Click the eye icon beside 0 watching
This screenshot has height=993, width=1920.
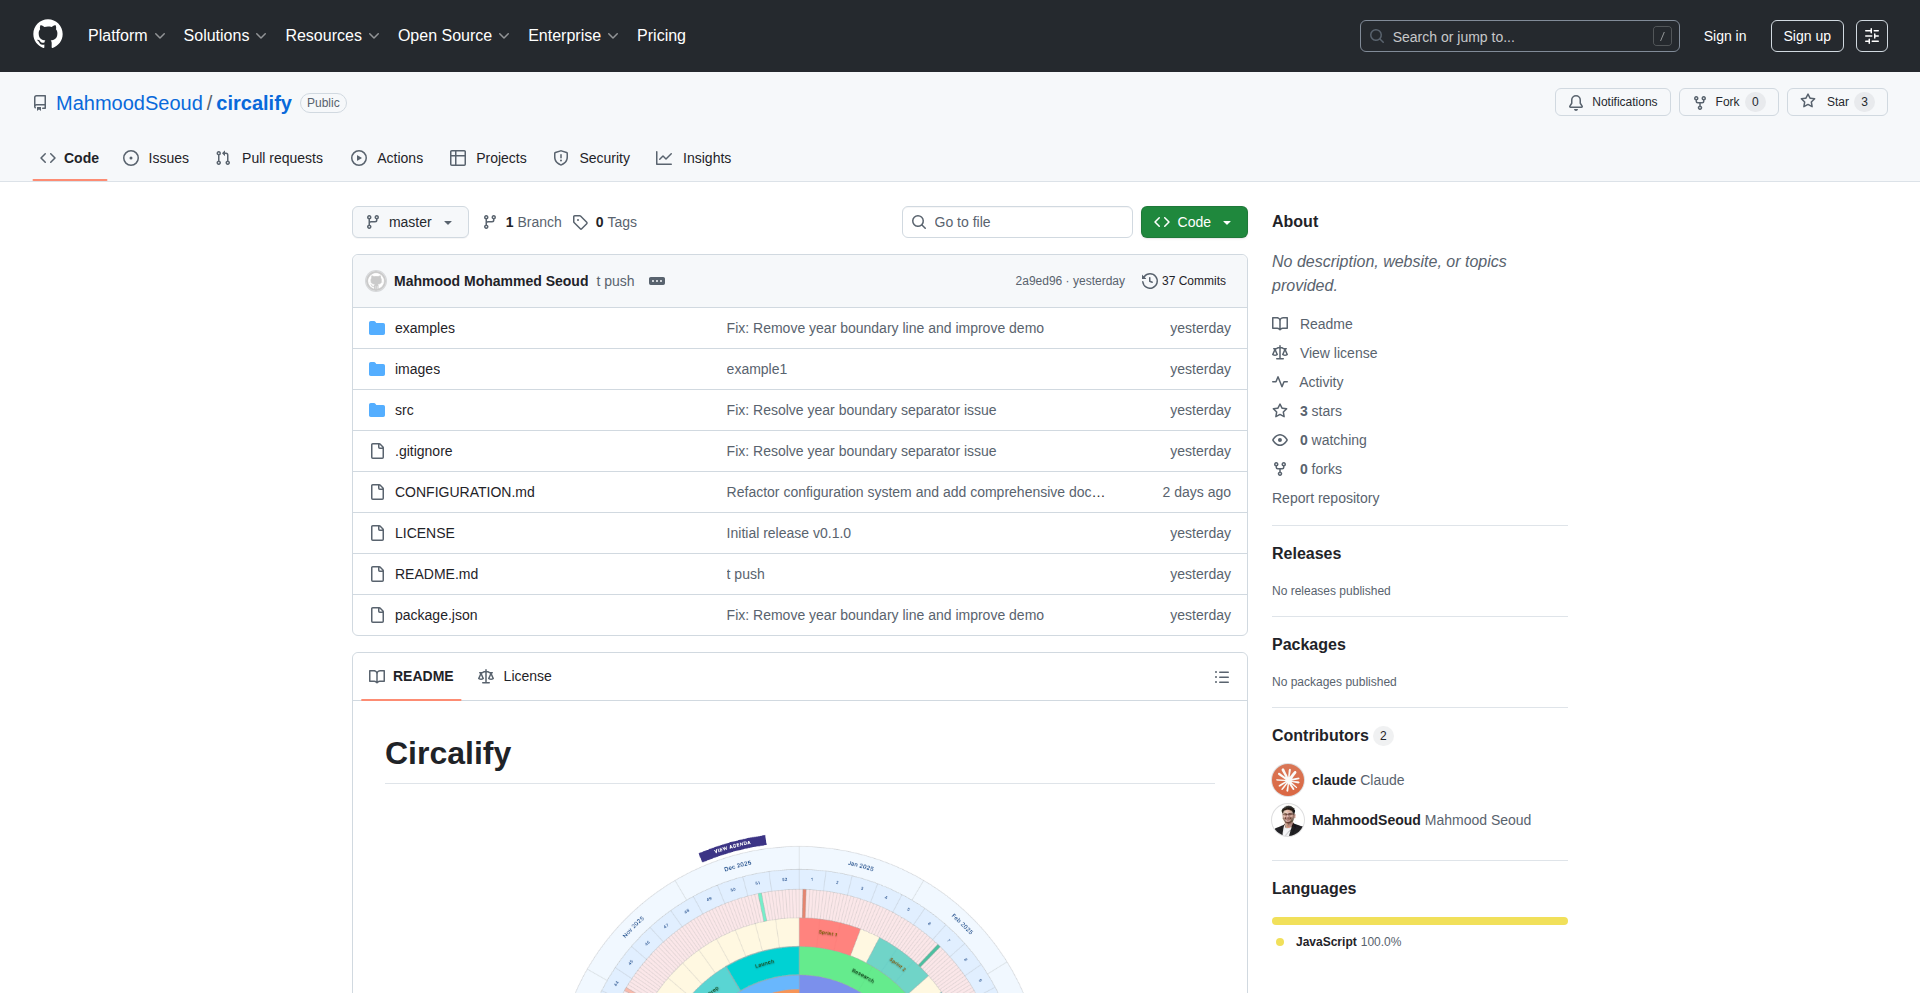point(1280,440)
